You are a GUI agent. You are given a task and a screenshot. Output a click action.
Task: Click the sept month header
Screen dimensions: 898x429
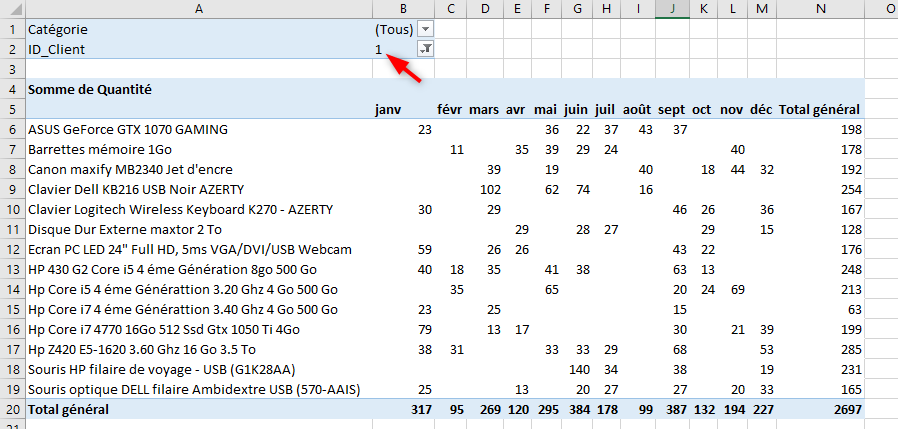coord(672,109)
